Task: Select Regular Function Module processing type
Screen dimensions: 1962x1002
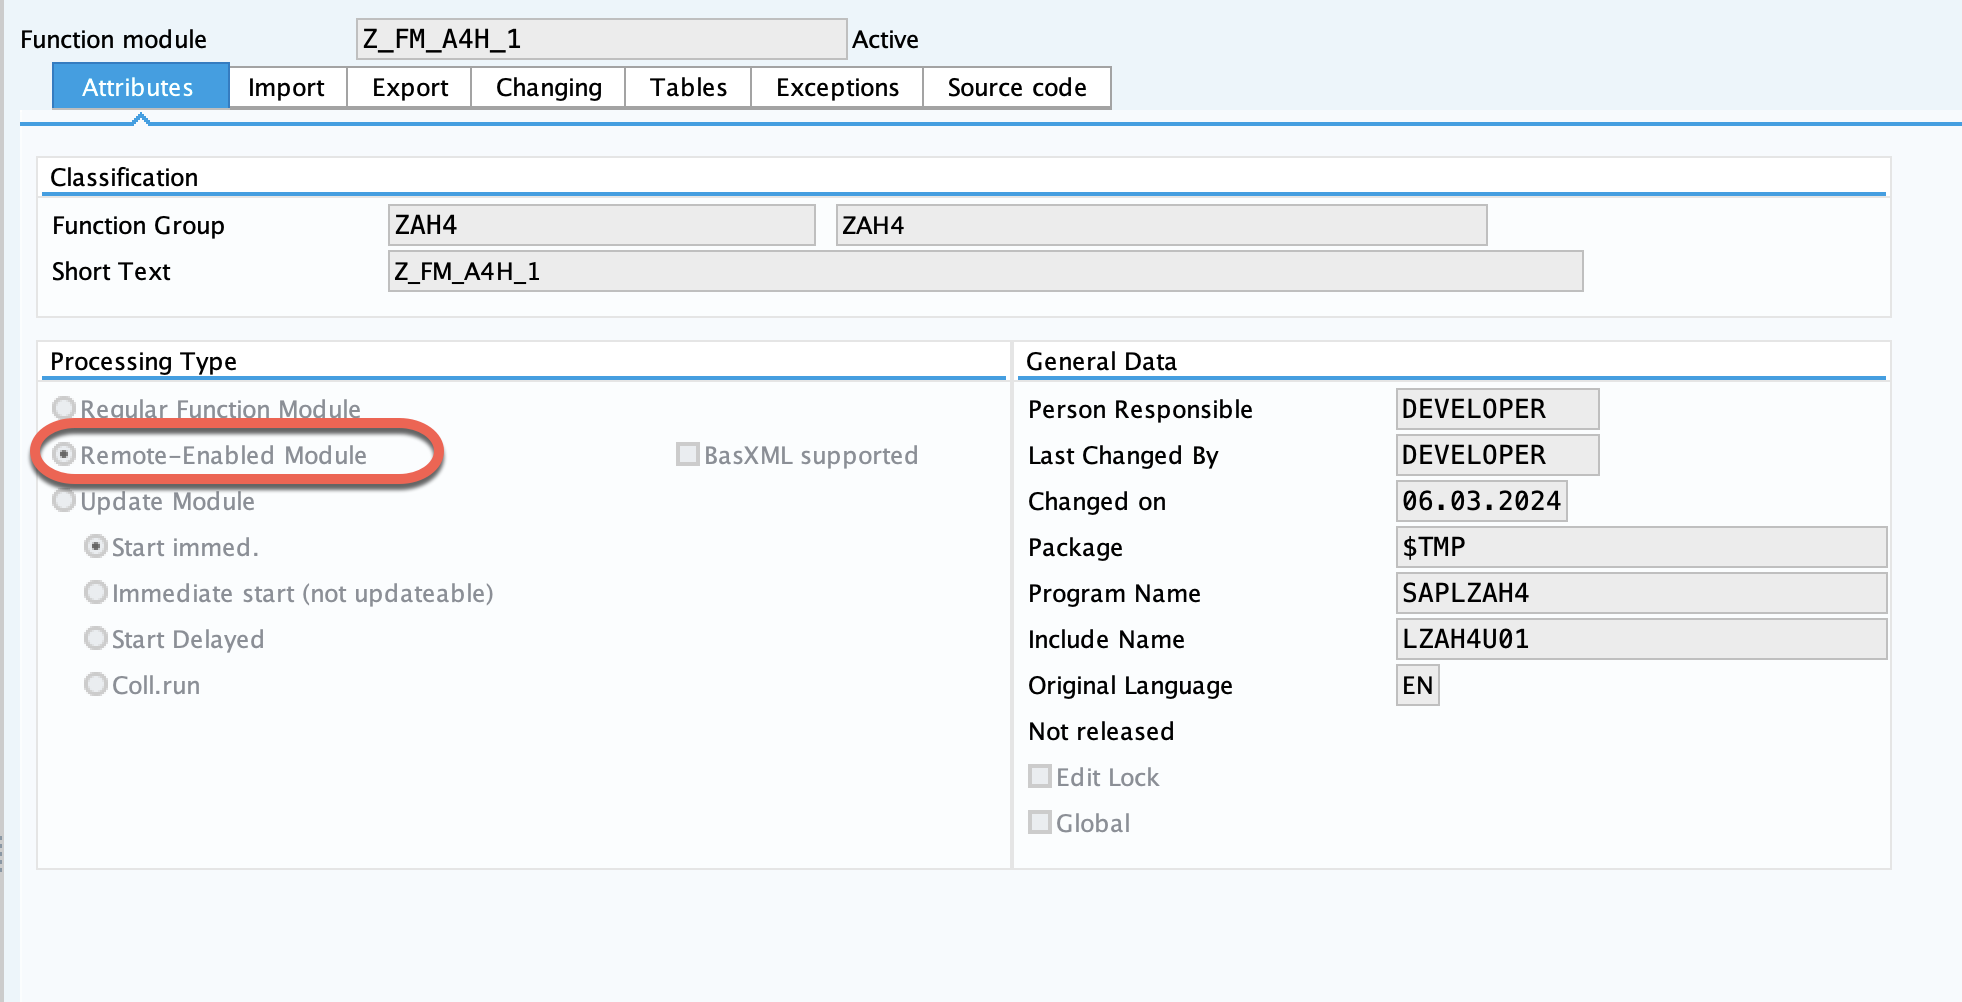Action: [x=64, y=407]
